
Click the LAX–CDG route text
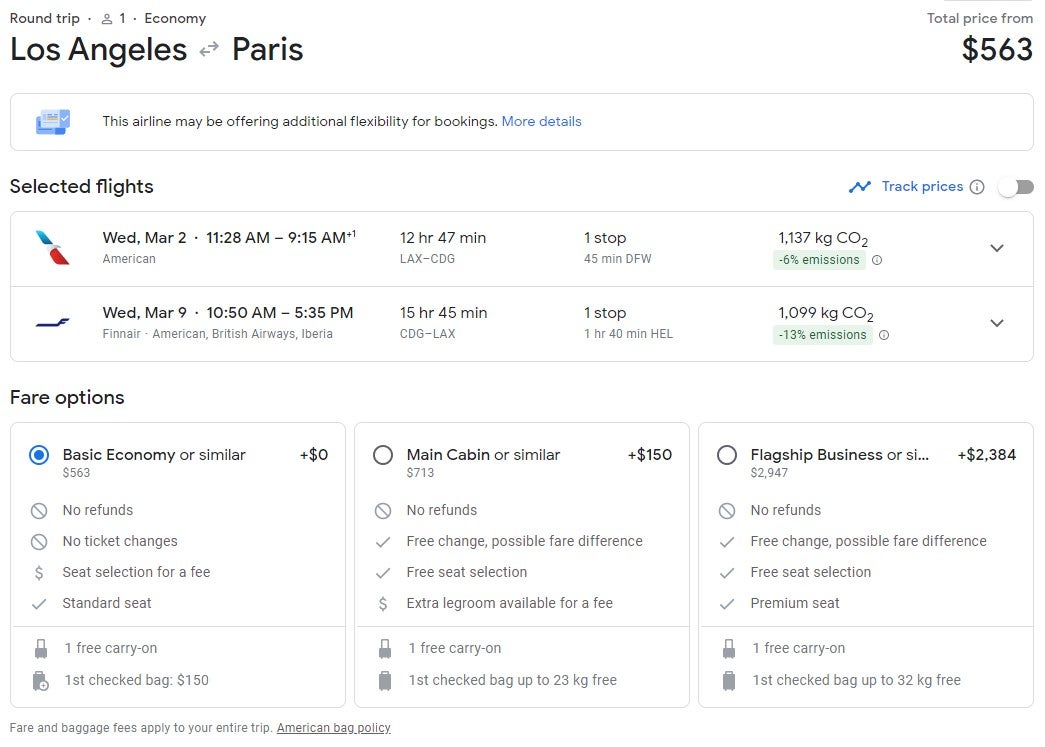pos(427,259)
